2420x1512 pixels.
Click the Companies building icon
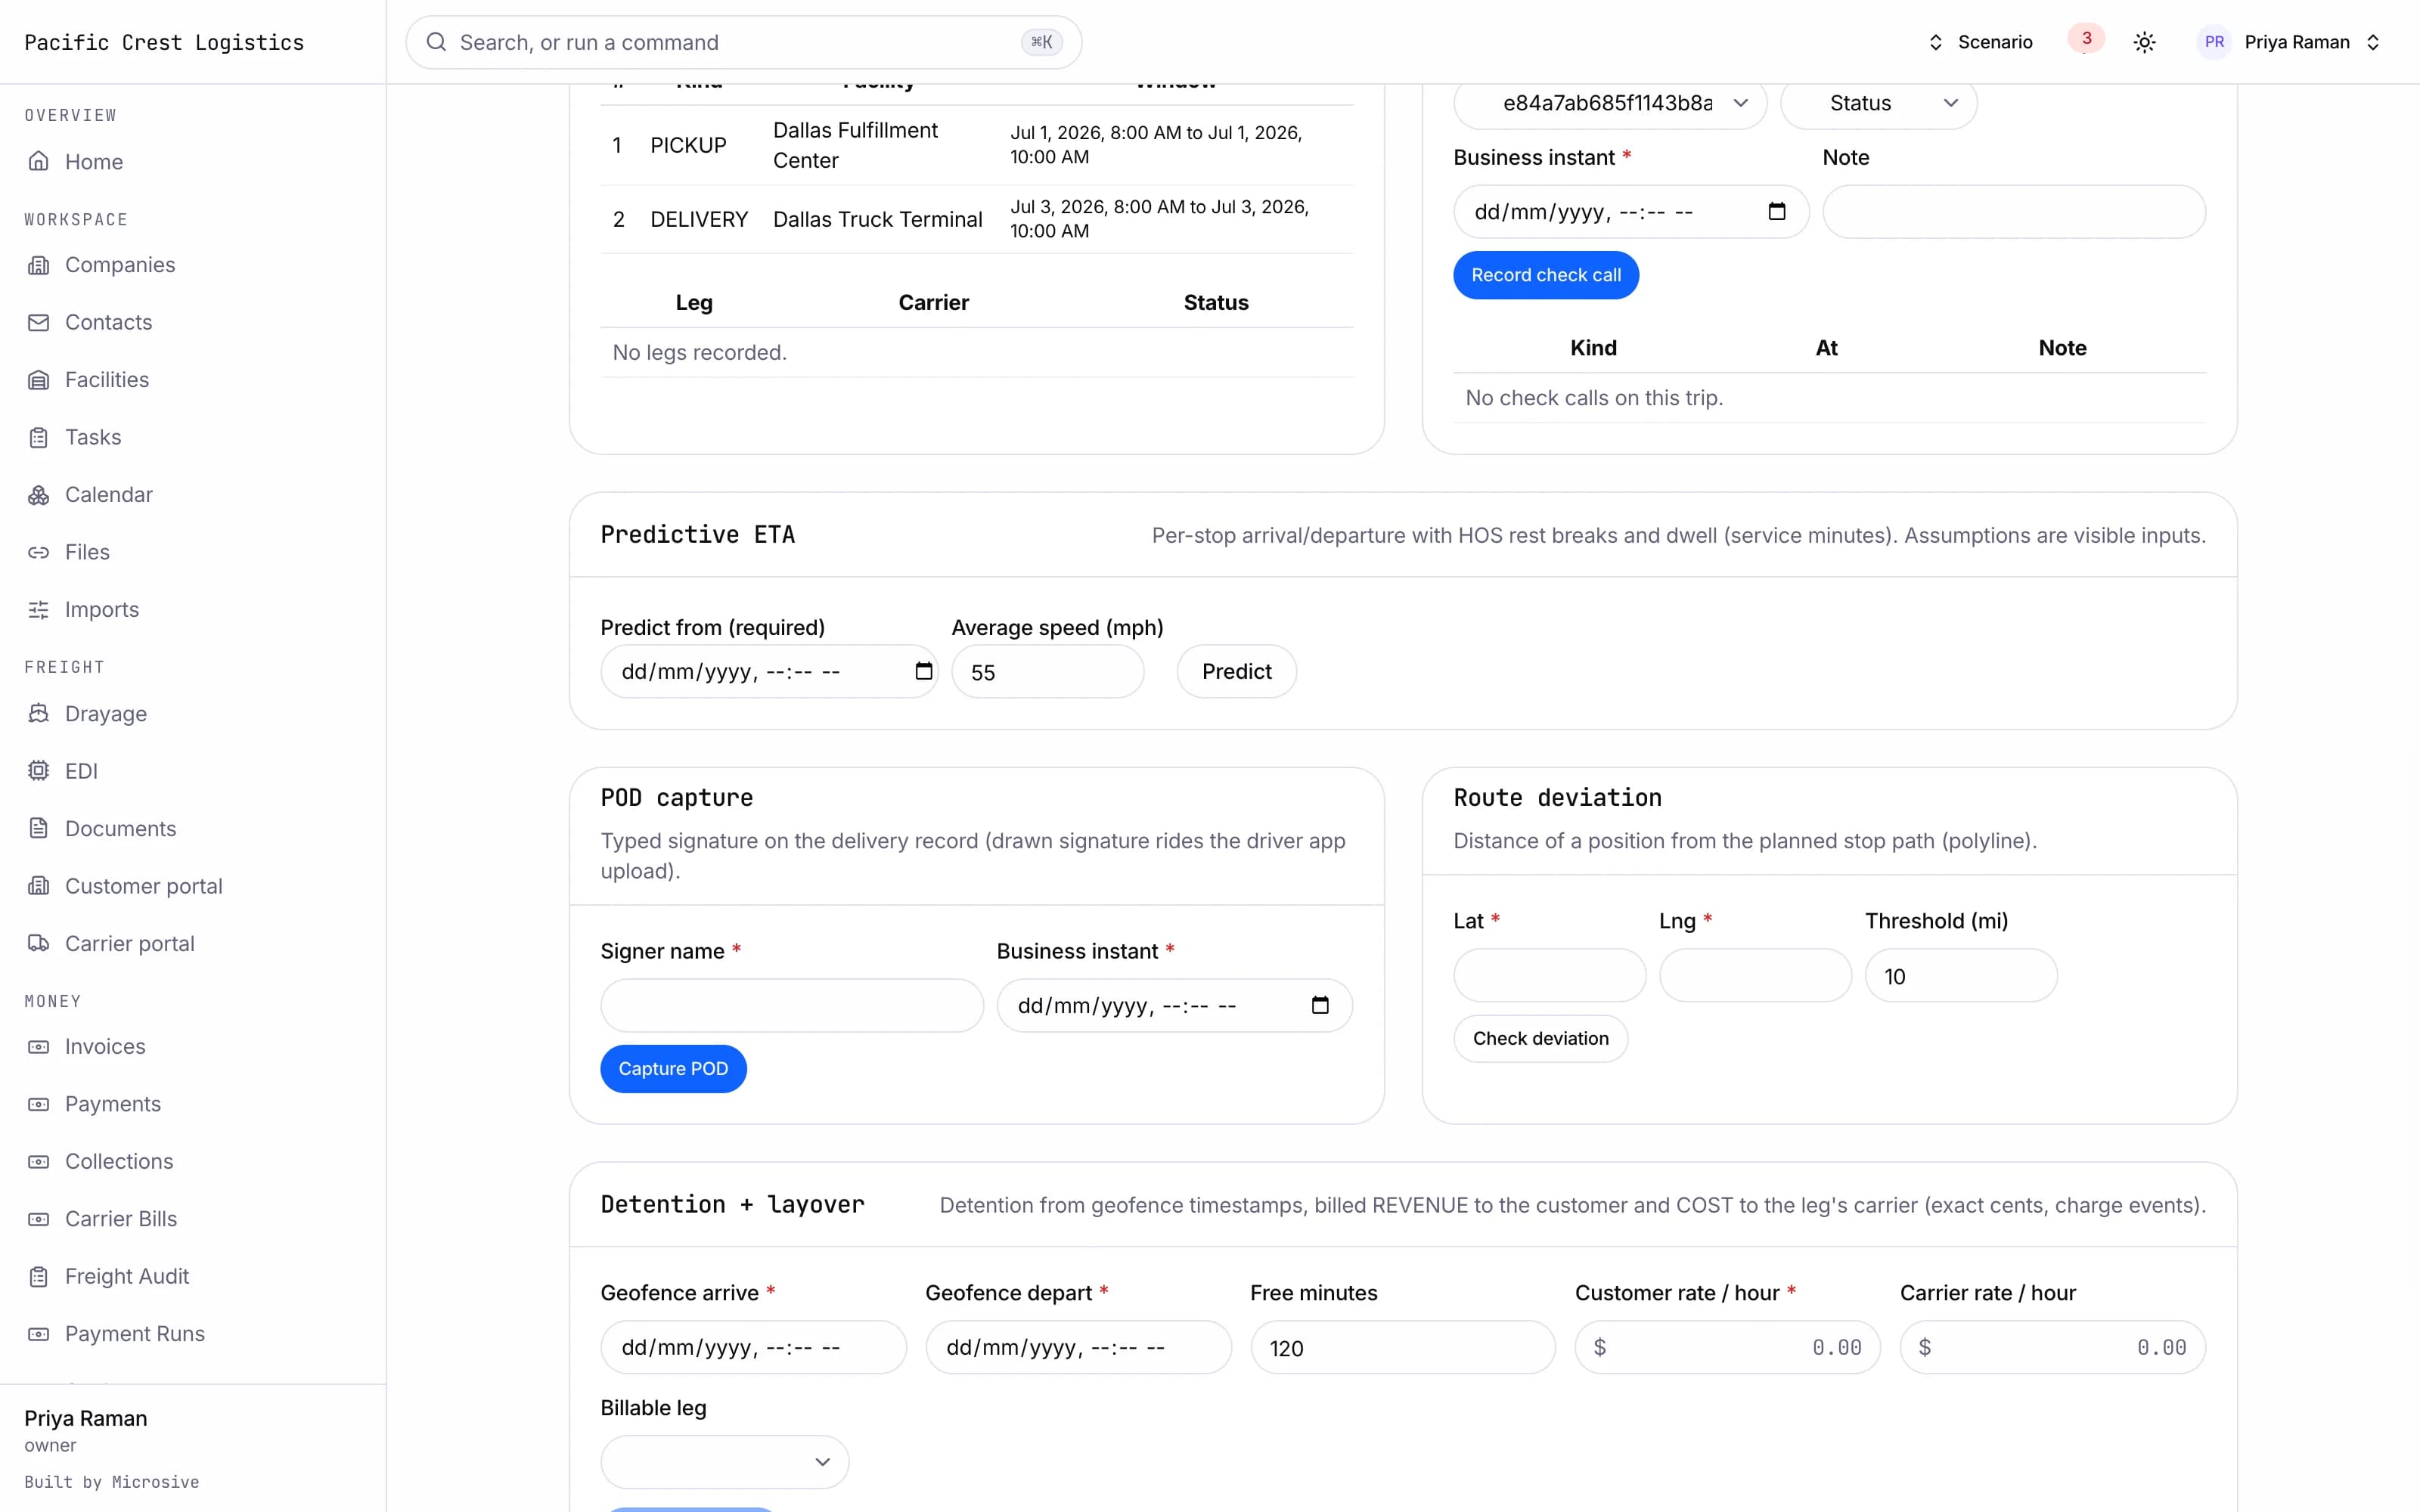[38, 265]
